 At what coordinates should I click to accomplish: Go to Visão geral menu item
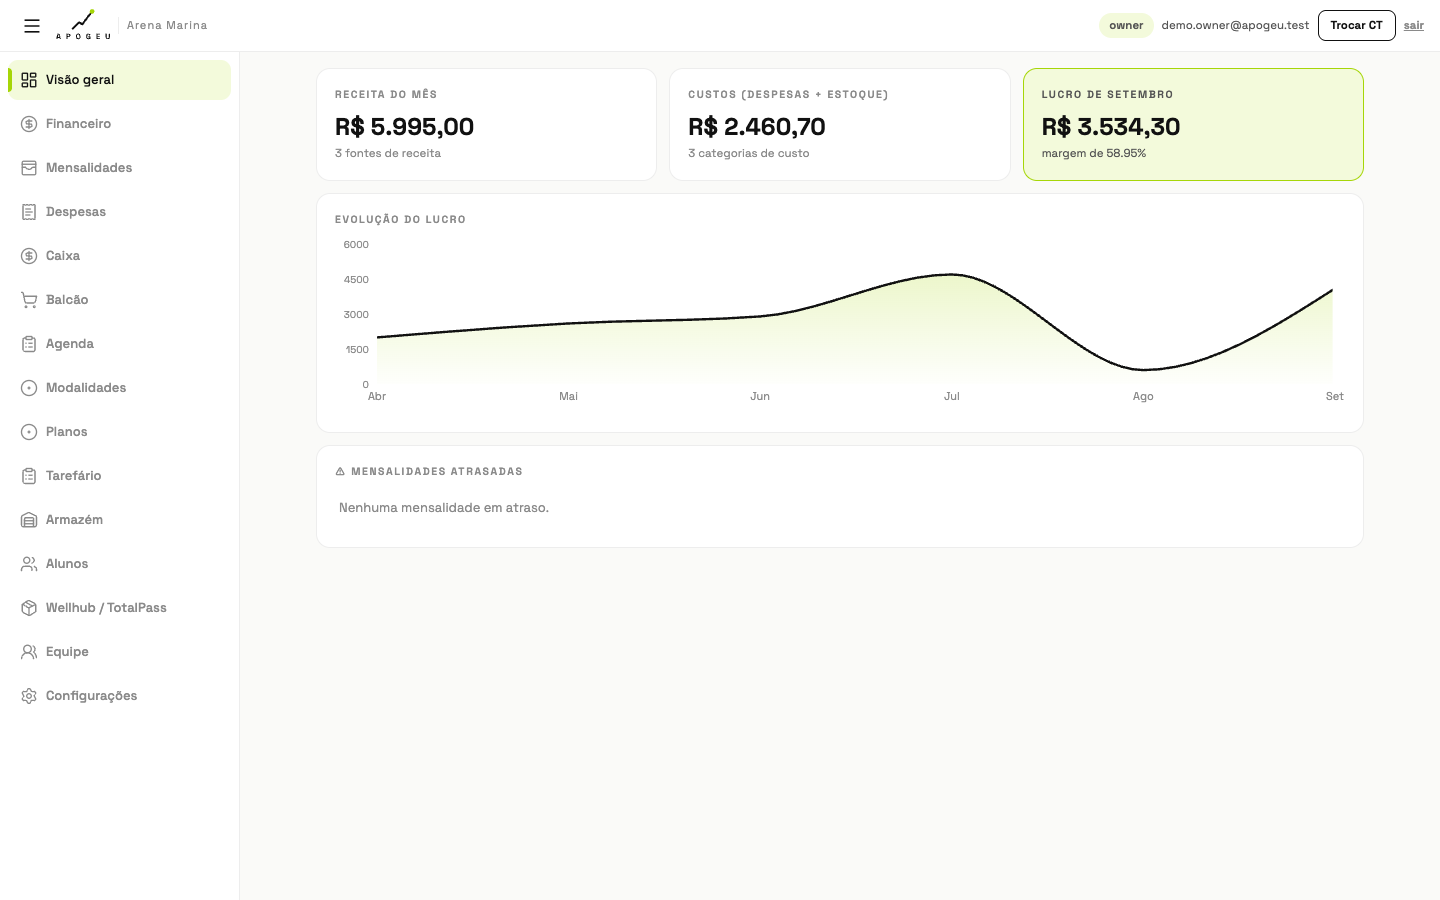point(120,80)
